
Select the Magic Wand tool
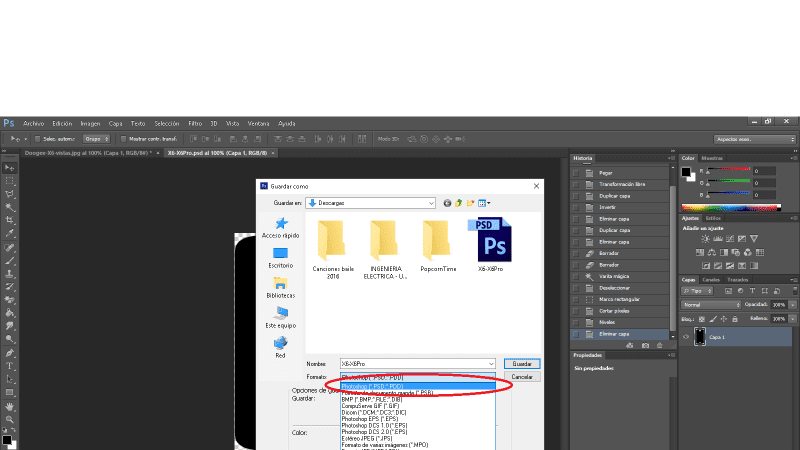coord(10,208)
